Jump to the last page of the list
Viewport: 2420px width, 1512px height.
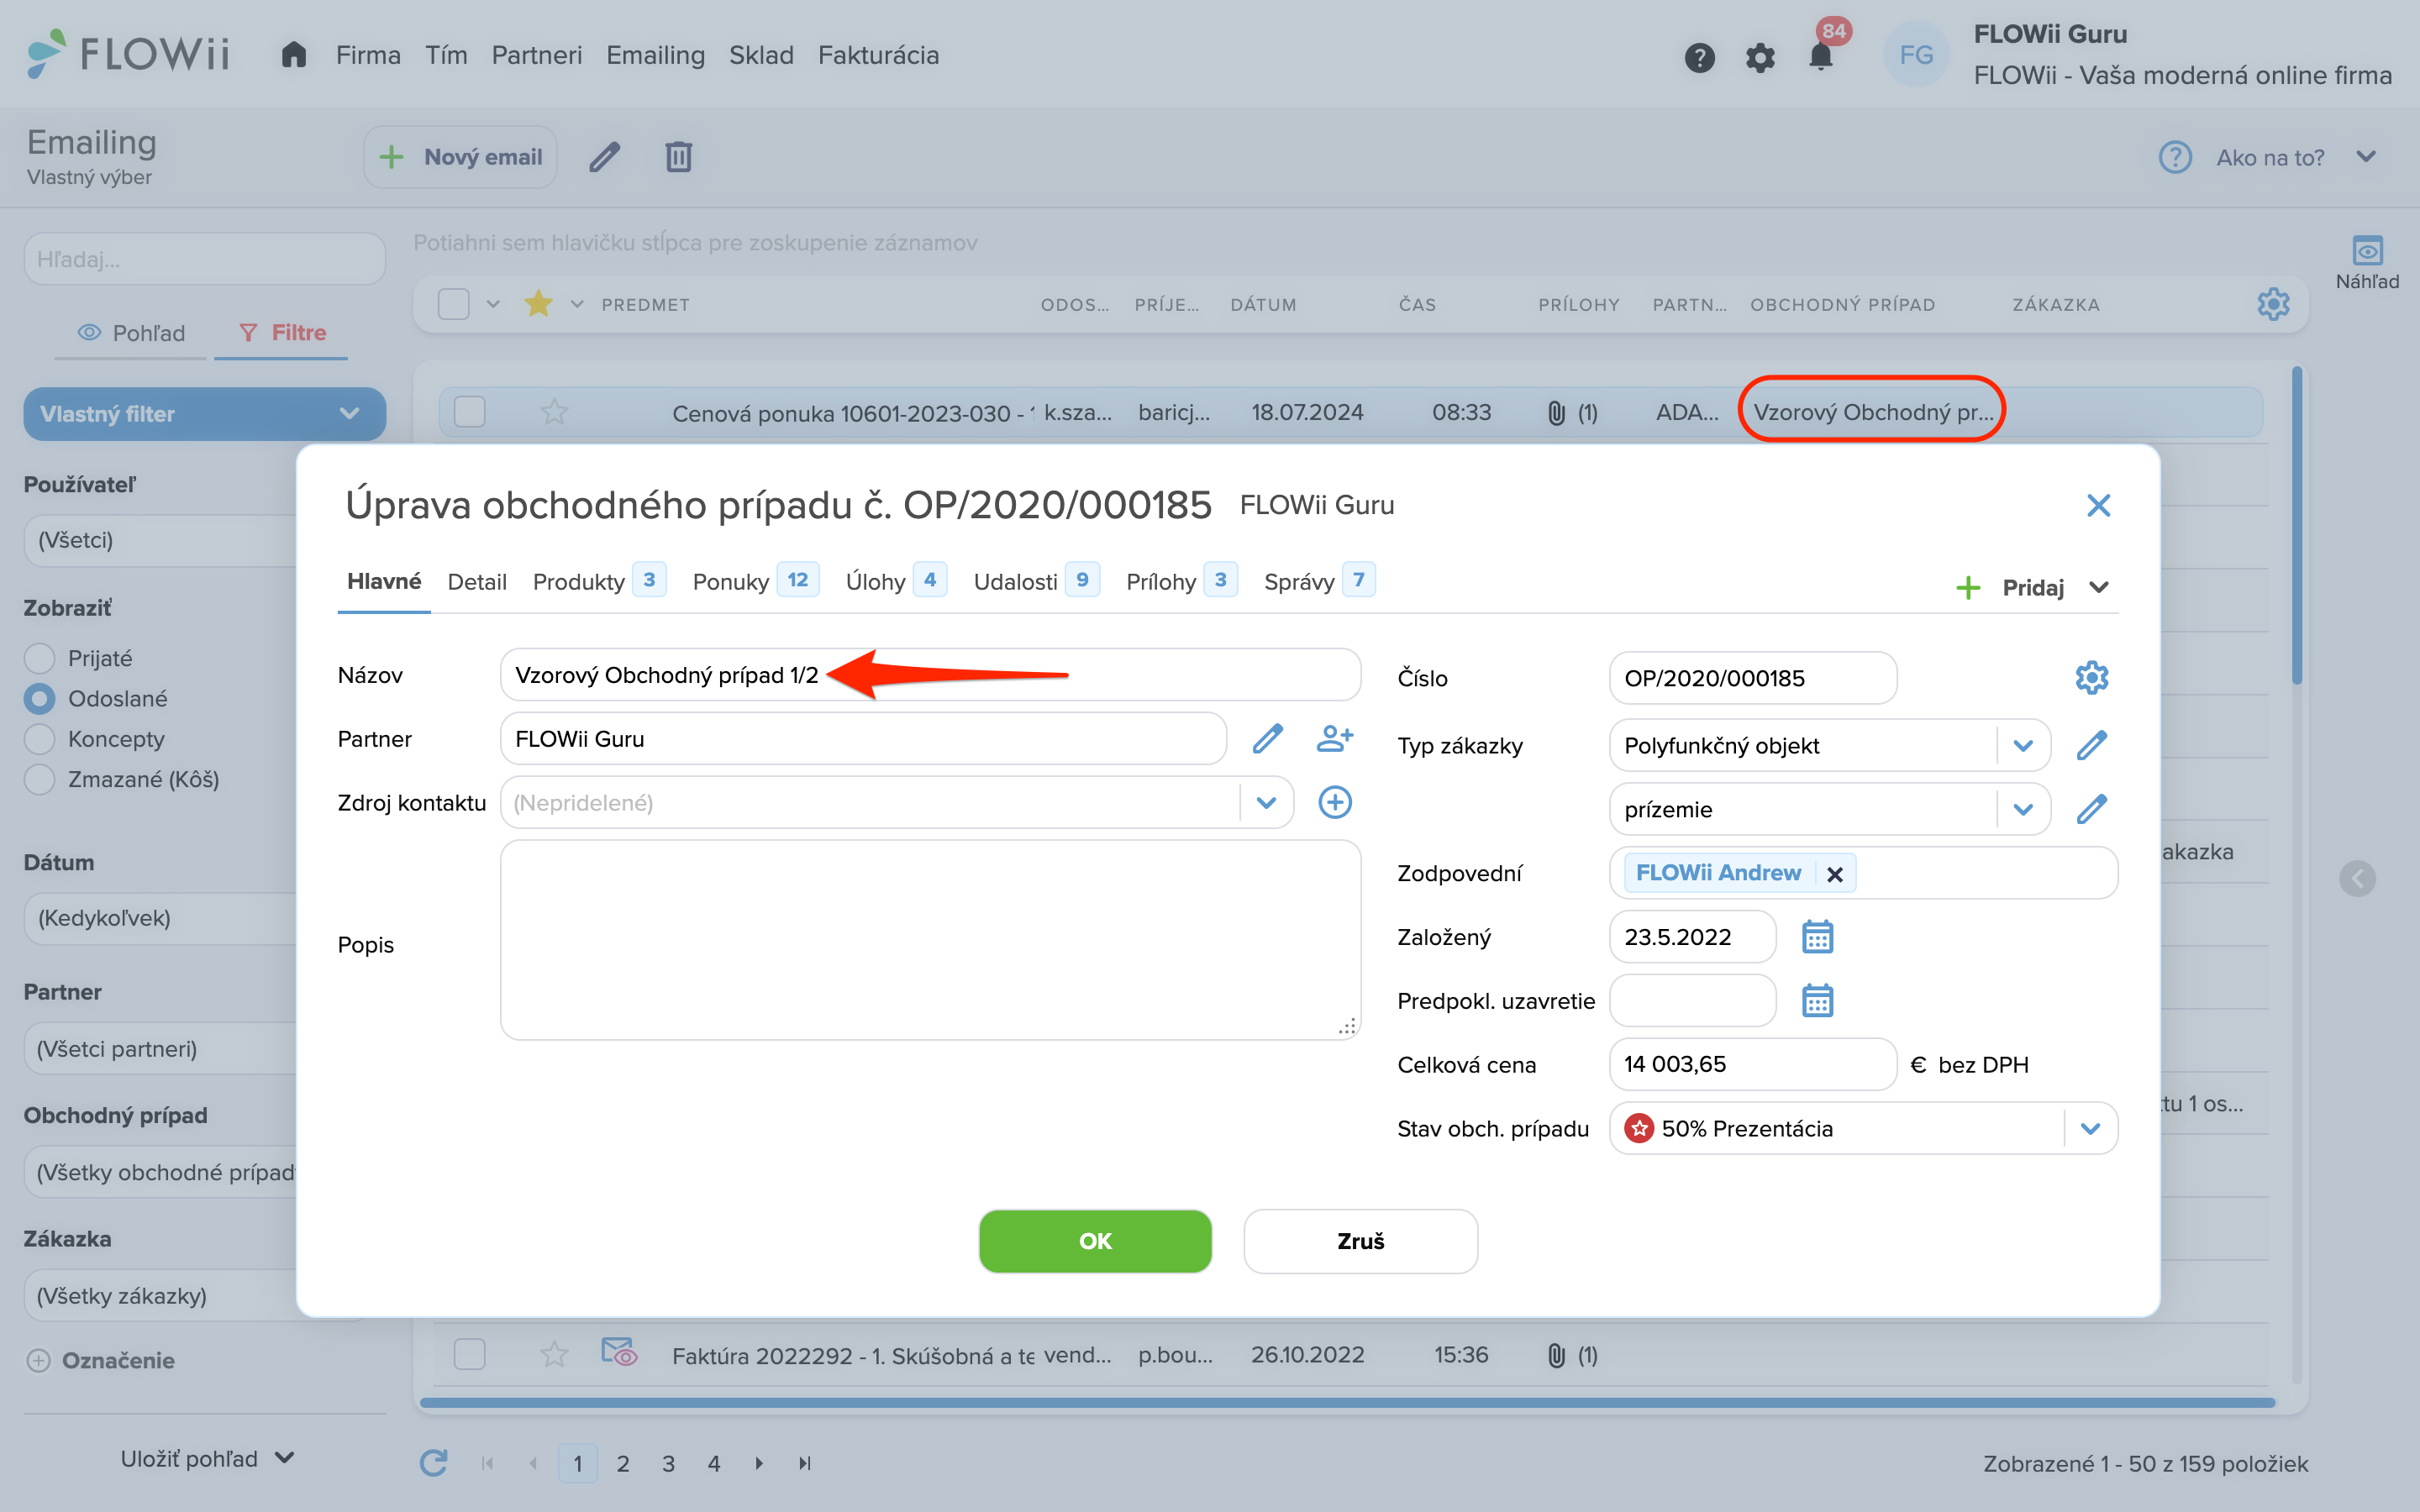pos(804,1463)
